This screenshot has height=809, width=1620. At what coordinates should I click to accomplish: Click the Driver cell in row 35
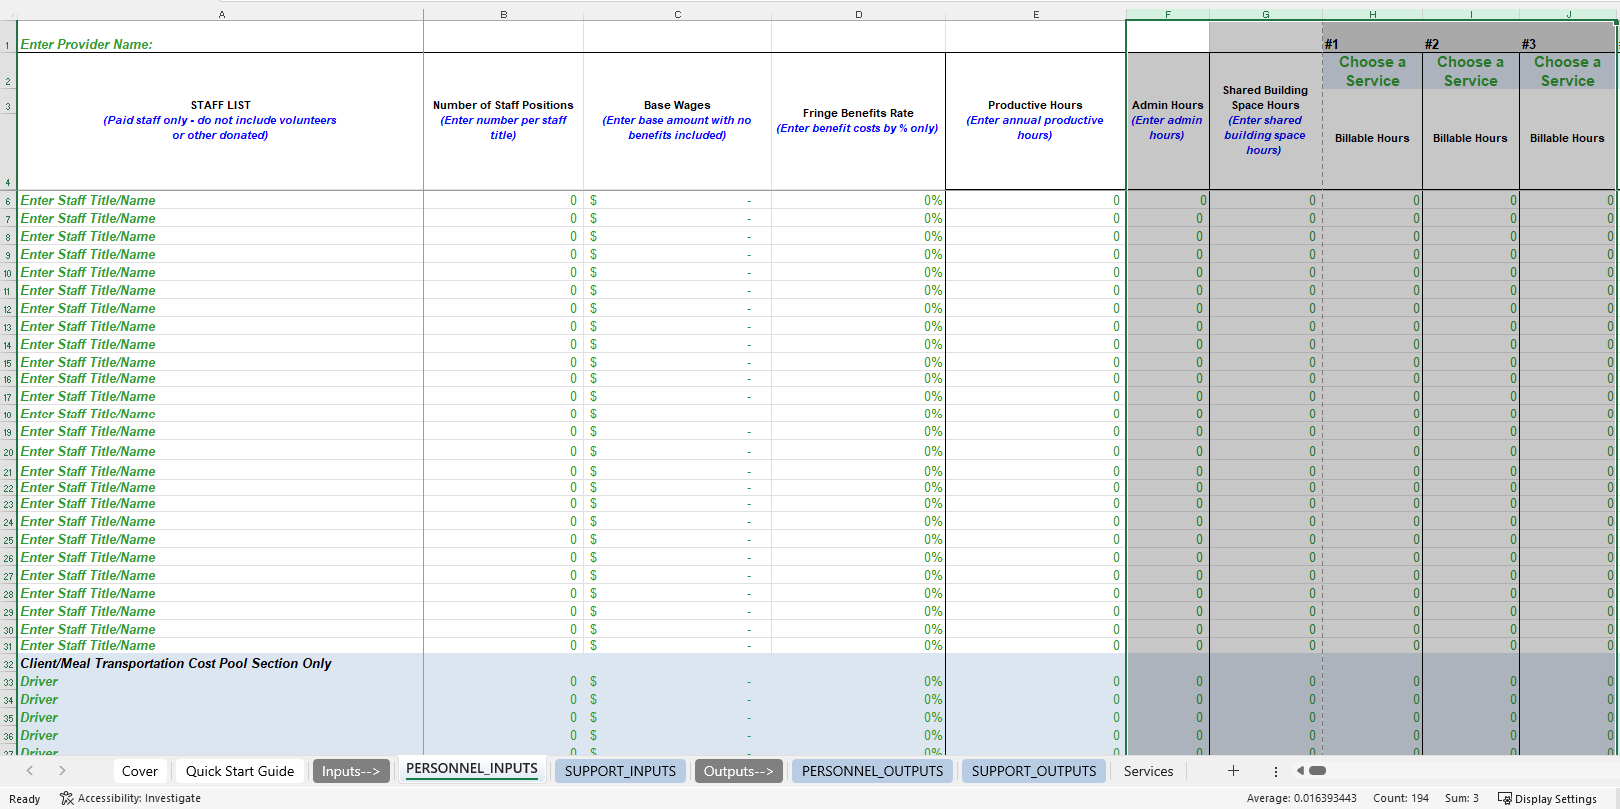pos(221,717)
